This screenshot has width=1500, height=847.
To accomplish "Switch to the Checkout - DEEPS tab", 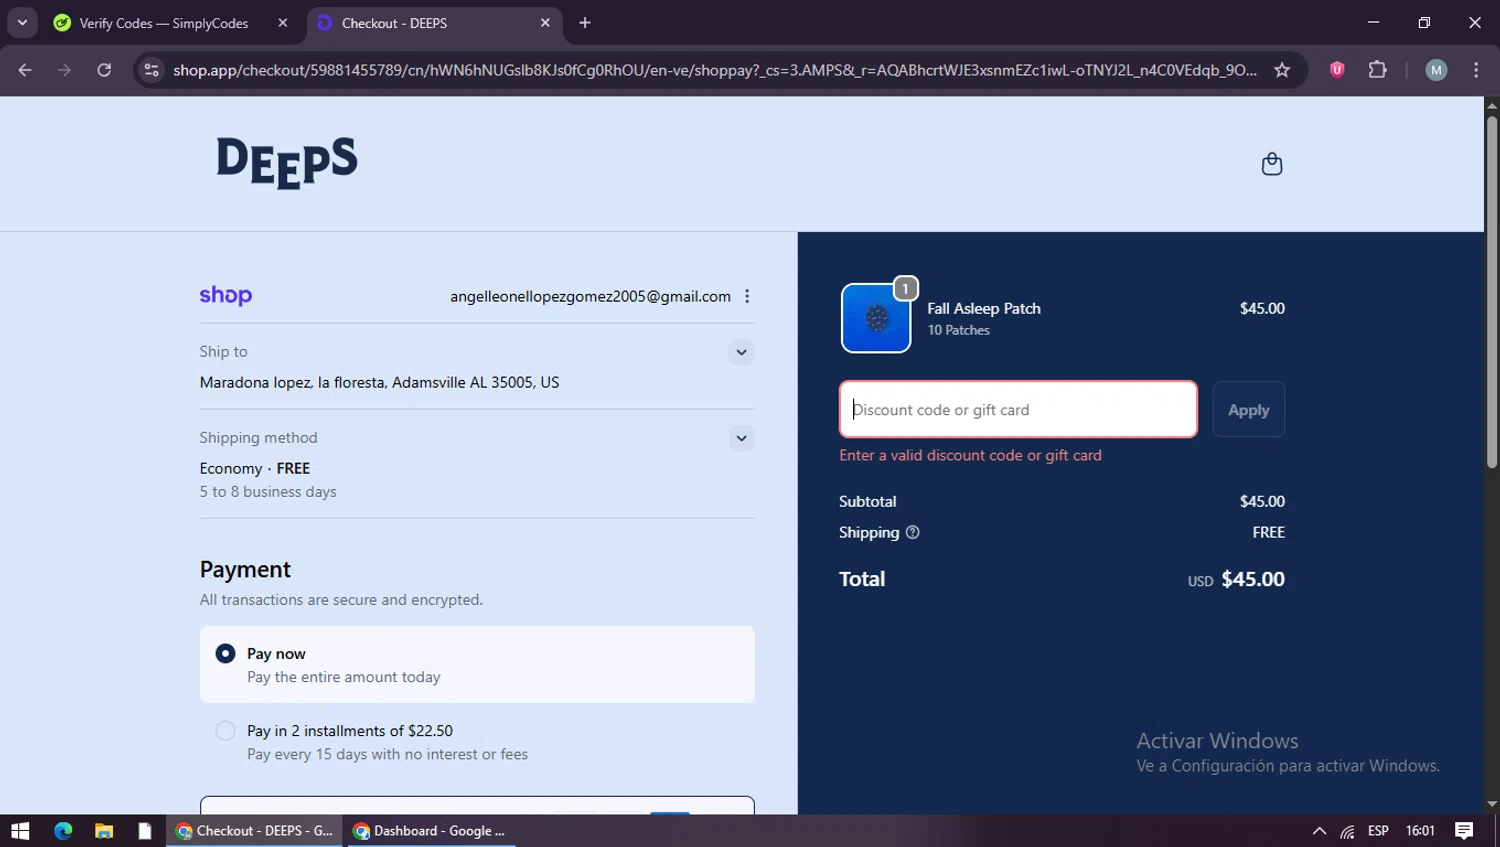I will click(x=435, y=23).
